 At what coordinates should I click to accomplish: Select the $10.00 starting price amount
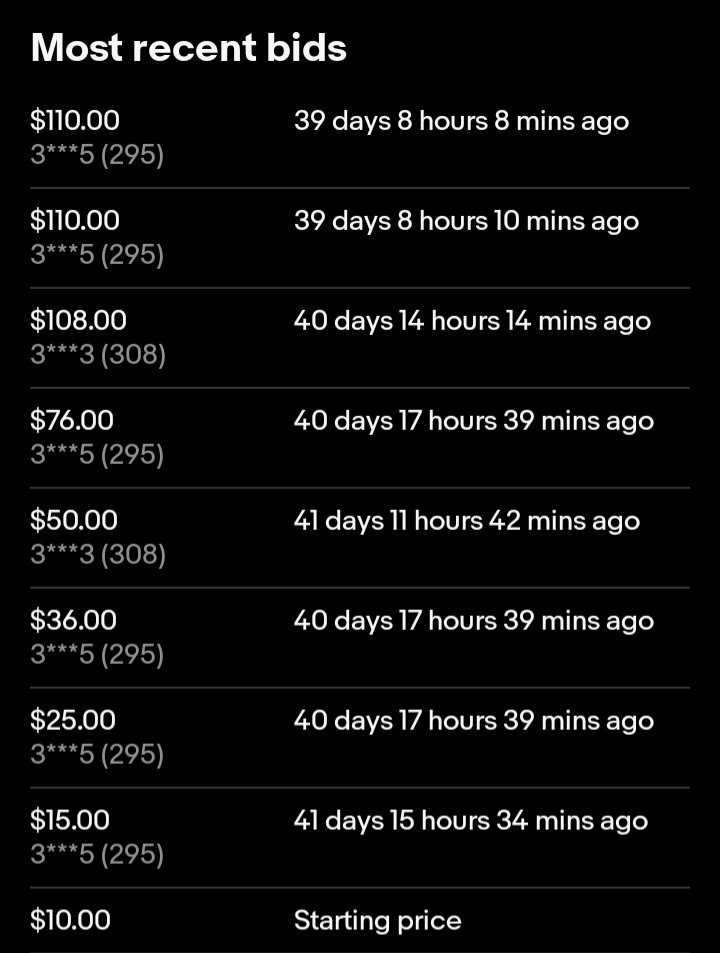[70, 920]
